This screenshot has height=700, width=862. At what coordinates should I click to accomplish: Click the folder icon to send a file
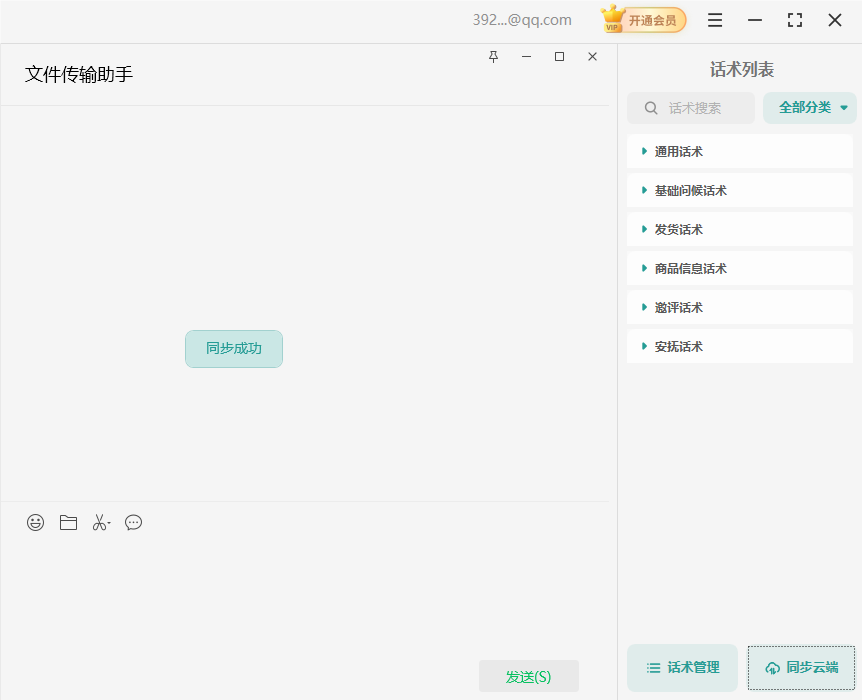[67, 522]
